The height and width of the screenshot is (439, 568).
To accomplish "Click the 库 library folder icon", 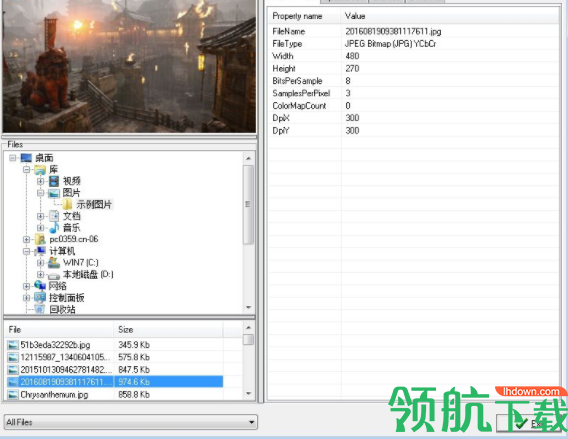I will (x=40, y=170).
